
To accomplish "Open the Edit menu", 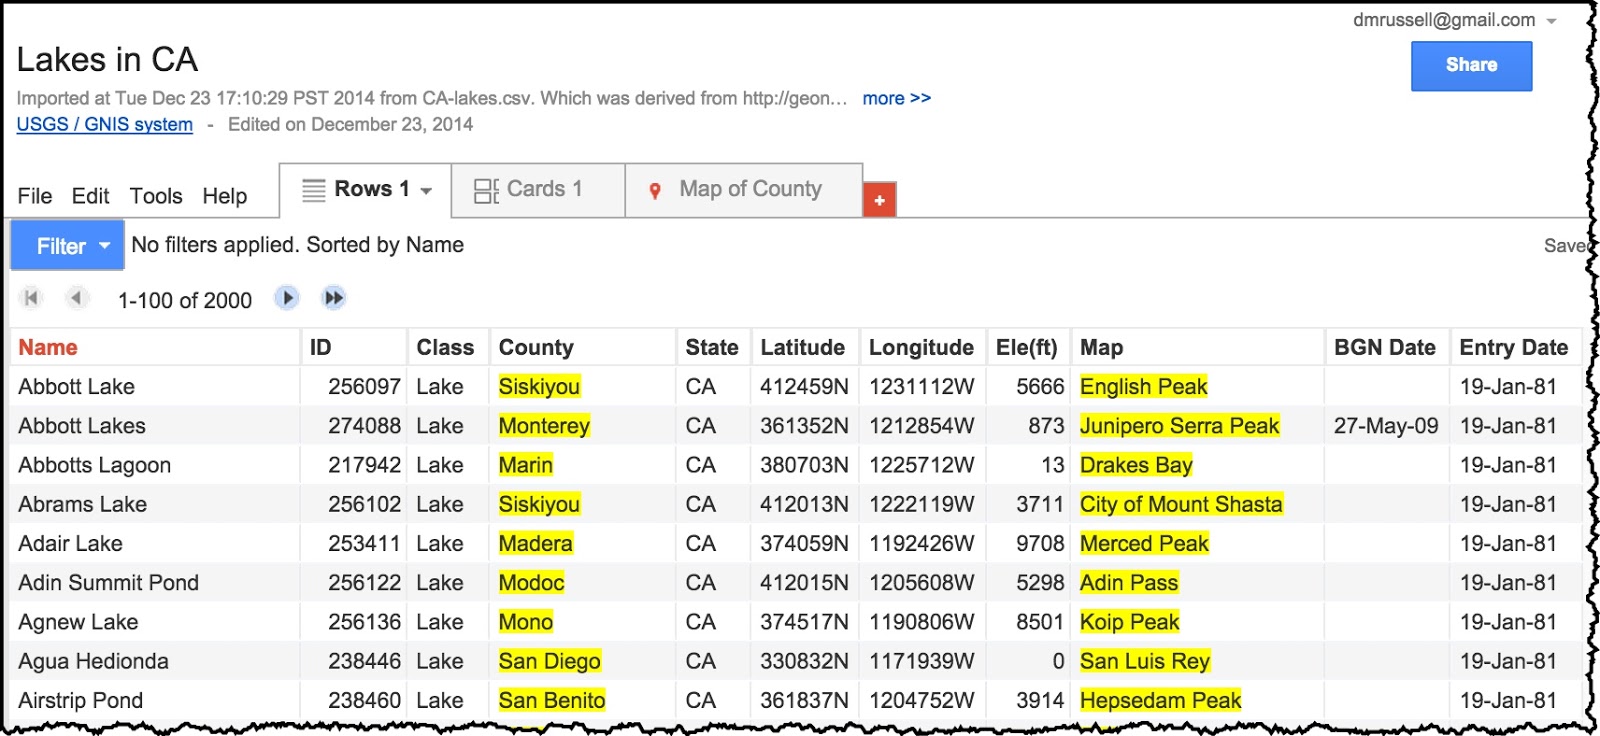I will (x=90, y=196).
